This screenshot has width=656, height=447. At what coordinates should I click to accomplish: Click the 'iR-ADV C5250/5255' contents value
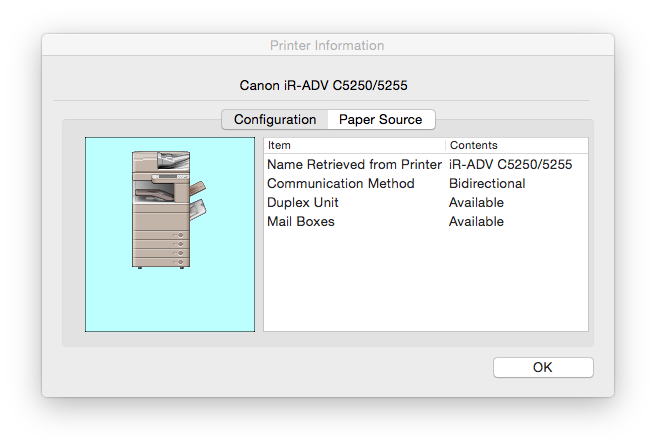(x=510, y=164)
